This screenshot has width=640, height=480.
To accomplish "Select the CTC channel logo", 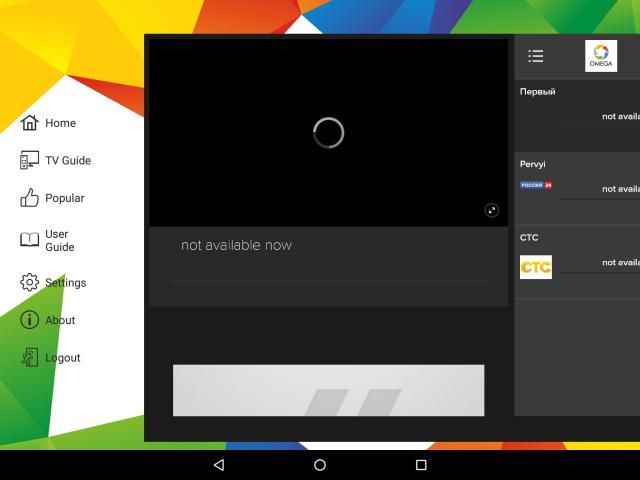I will 536,267.
